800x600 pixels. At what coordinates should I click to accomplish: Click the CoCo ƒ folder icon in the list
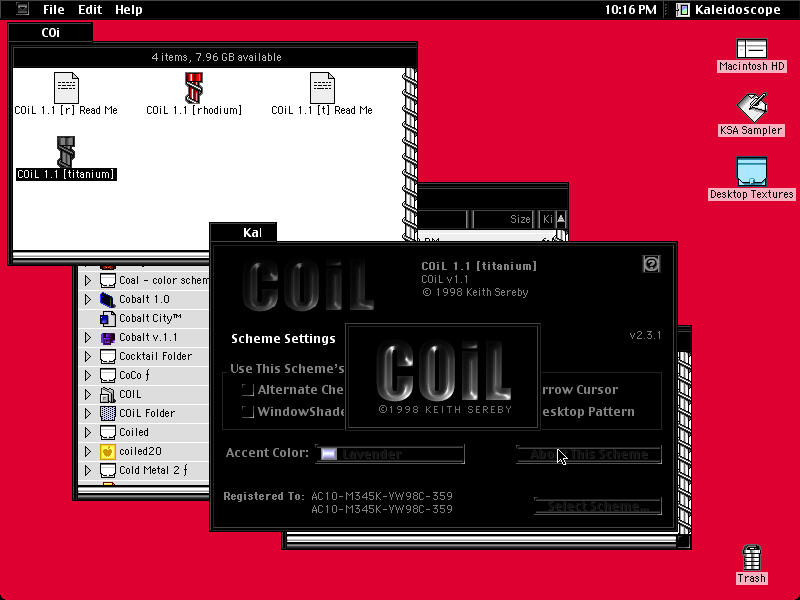pos(107,376)
